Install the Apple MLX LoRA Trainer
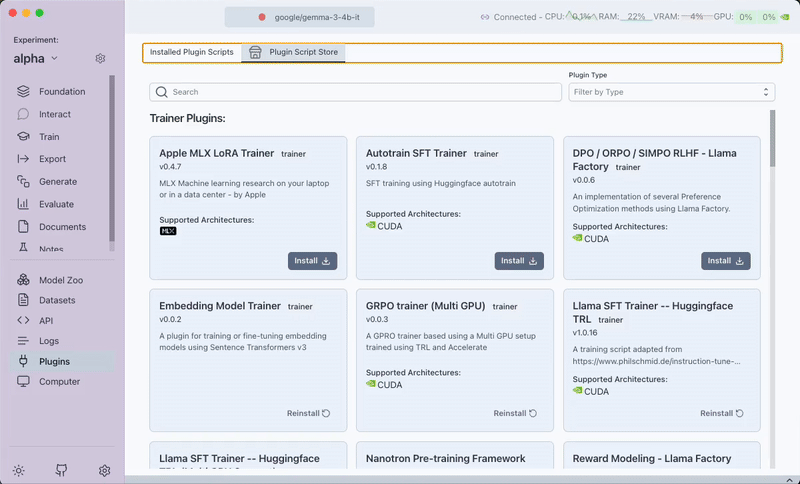This screenshot has width=800, height=484. 312,261
